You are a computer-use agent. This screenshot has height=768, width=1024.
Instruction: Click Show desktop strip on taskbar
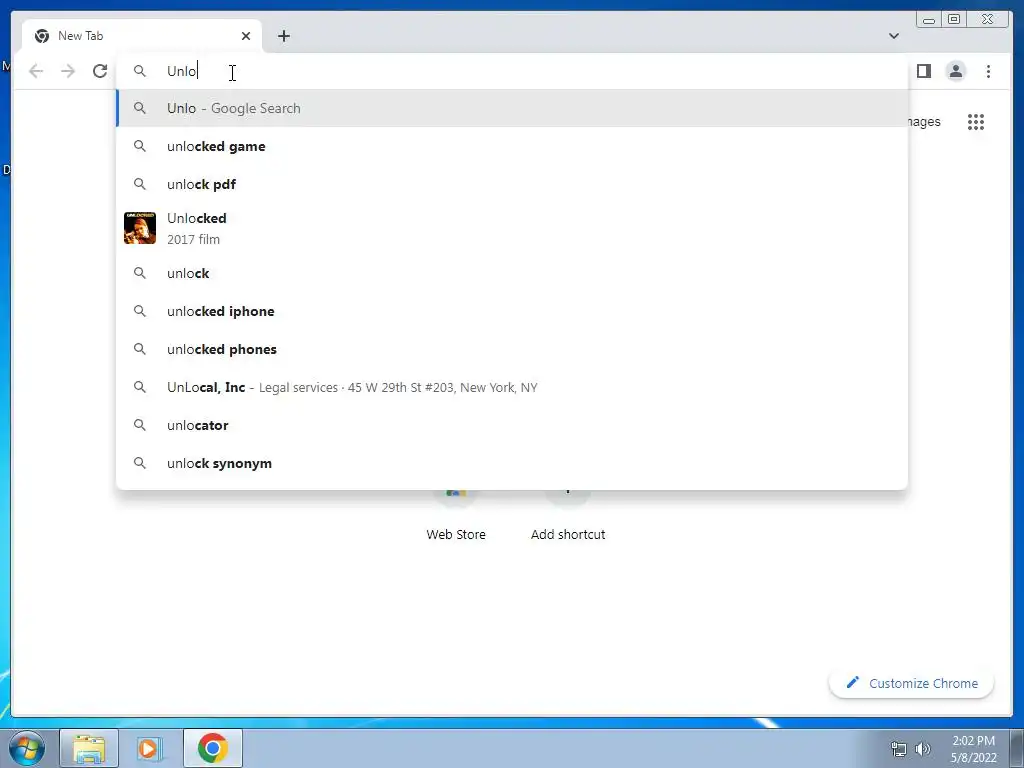click(1017, 748)
